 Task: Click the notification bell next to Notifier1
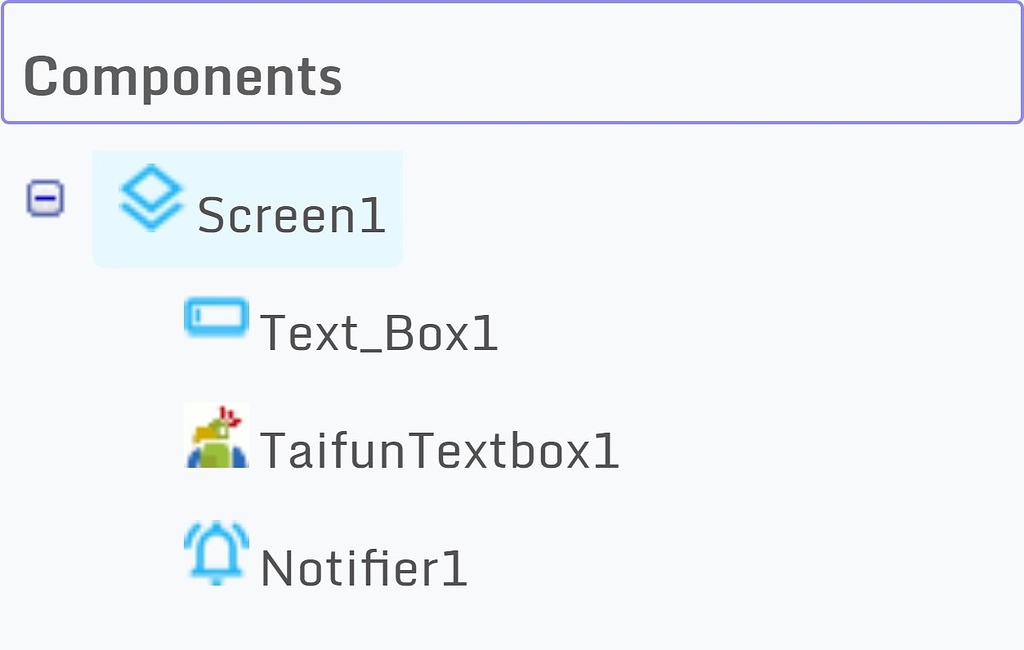[214, 553]
